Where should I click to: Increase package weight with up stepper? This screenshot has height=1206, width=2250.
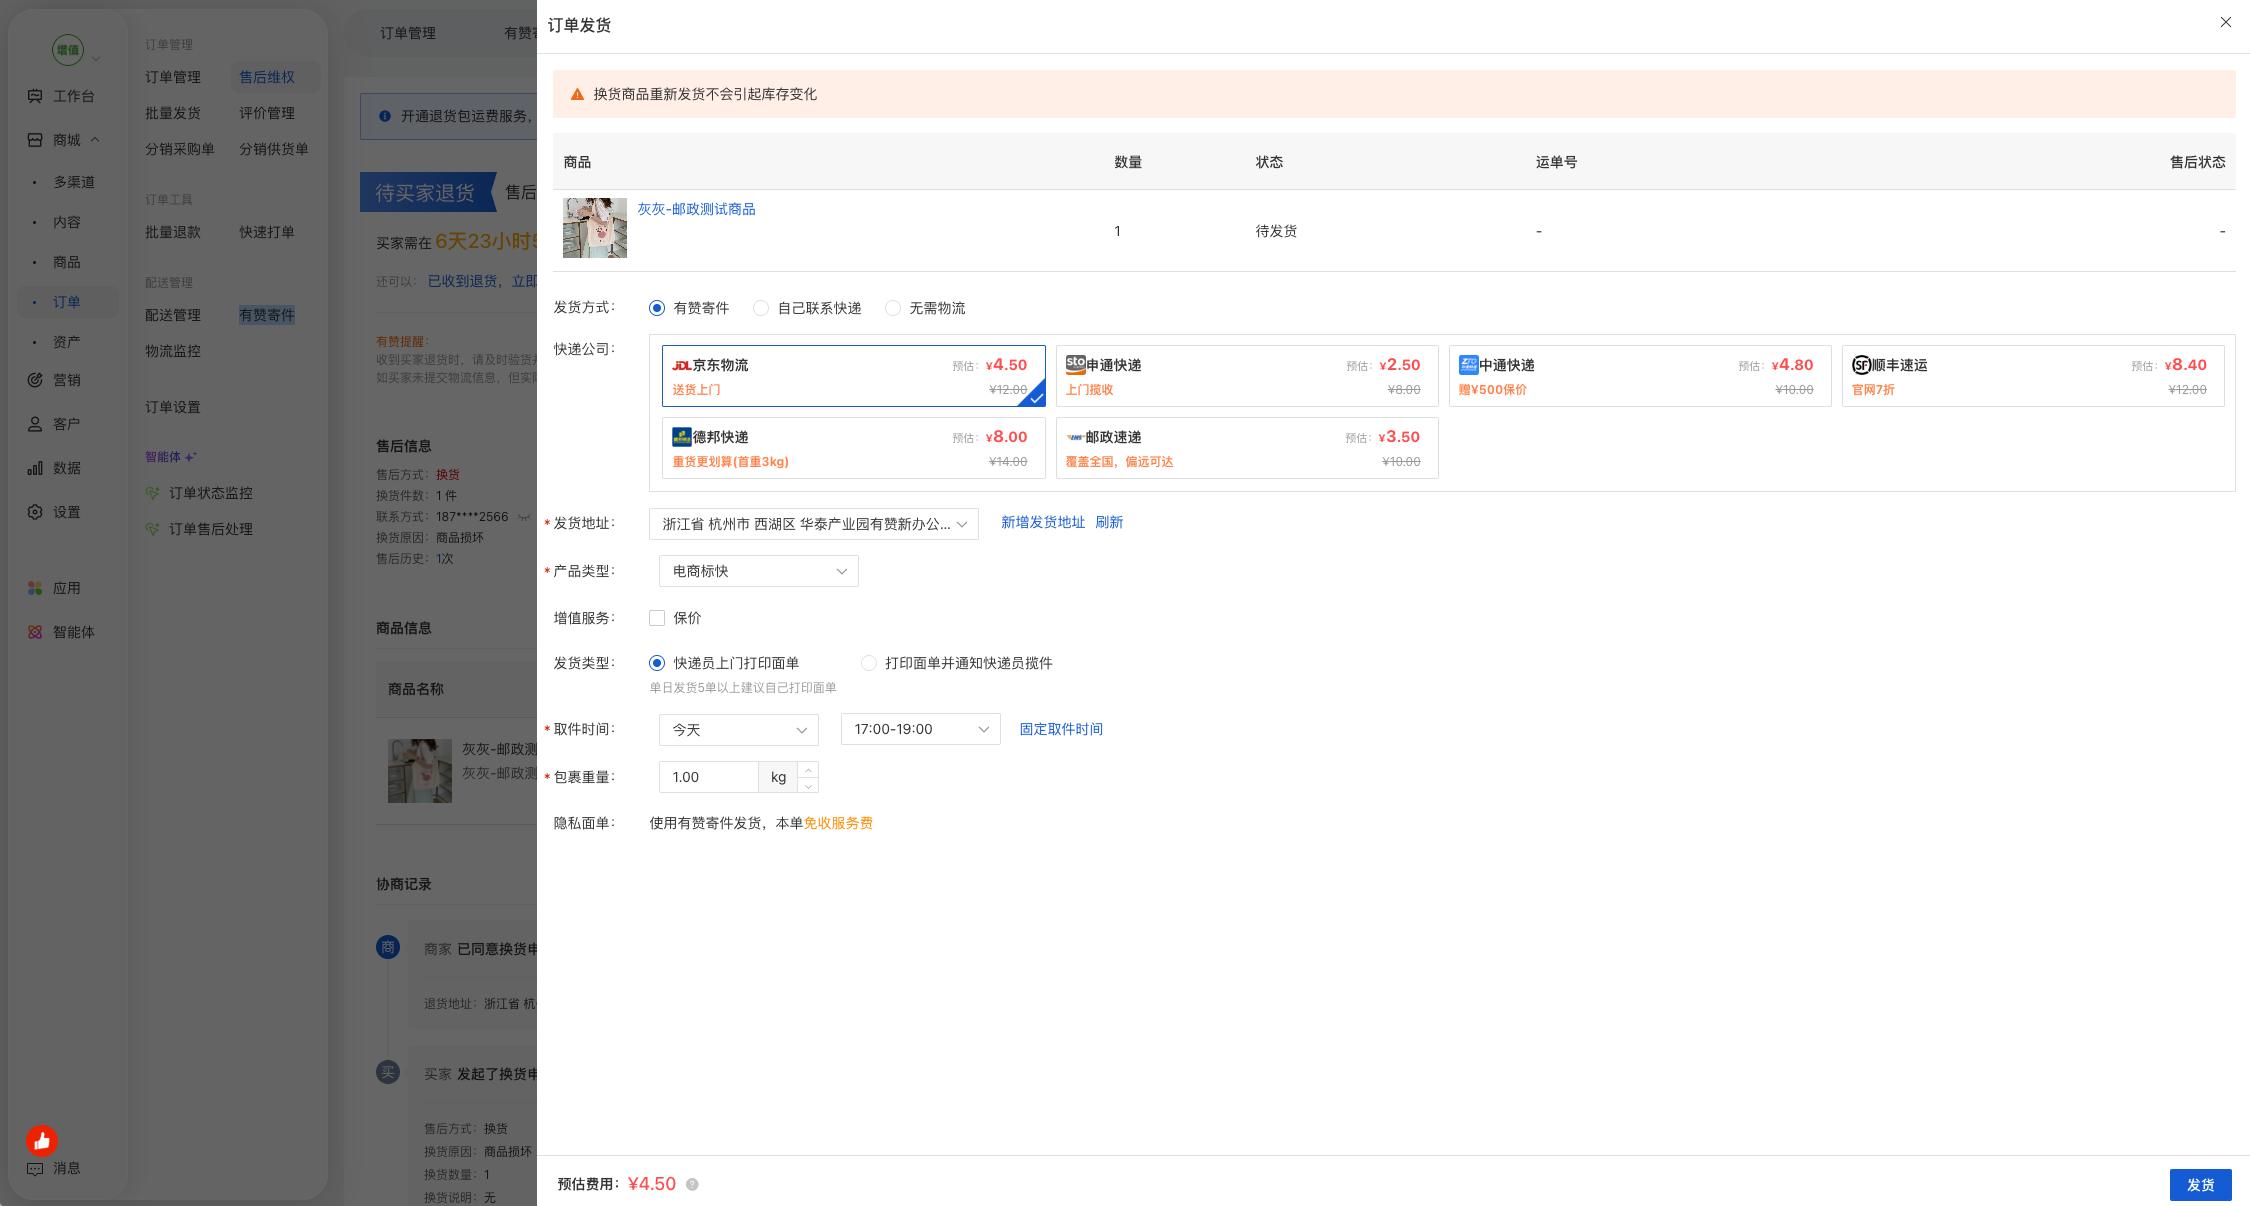[808, 769]
